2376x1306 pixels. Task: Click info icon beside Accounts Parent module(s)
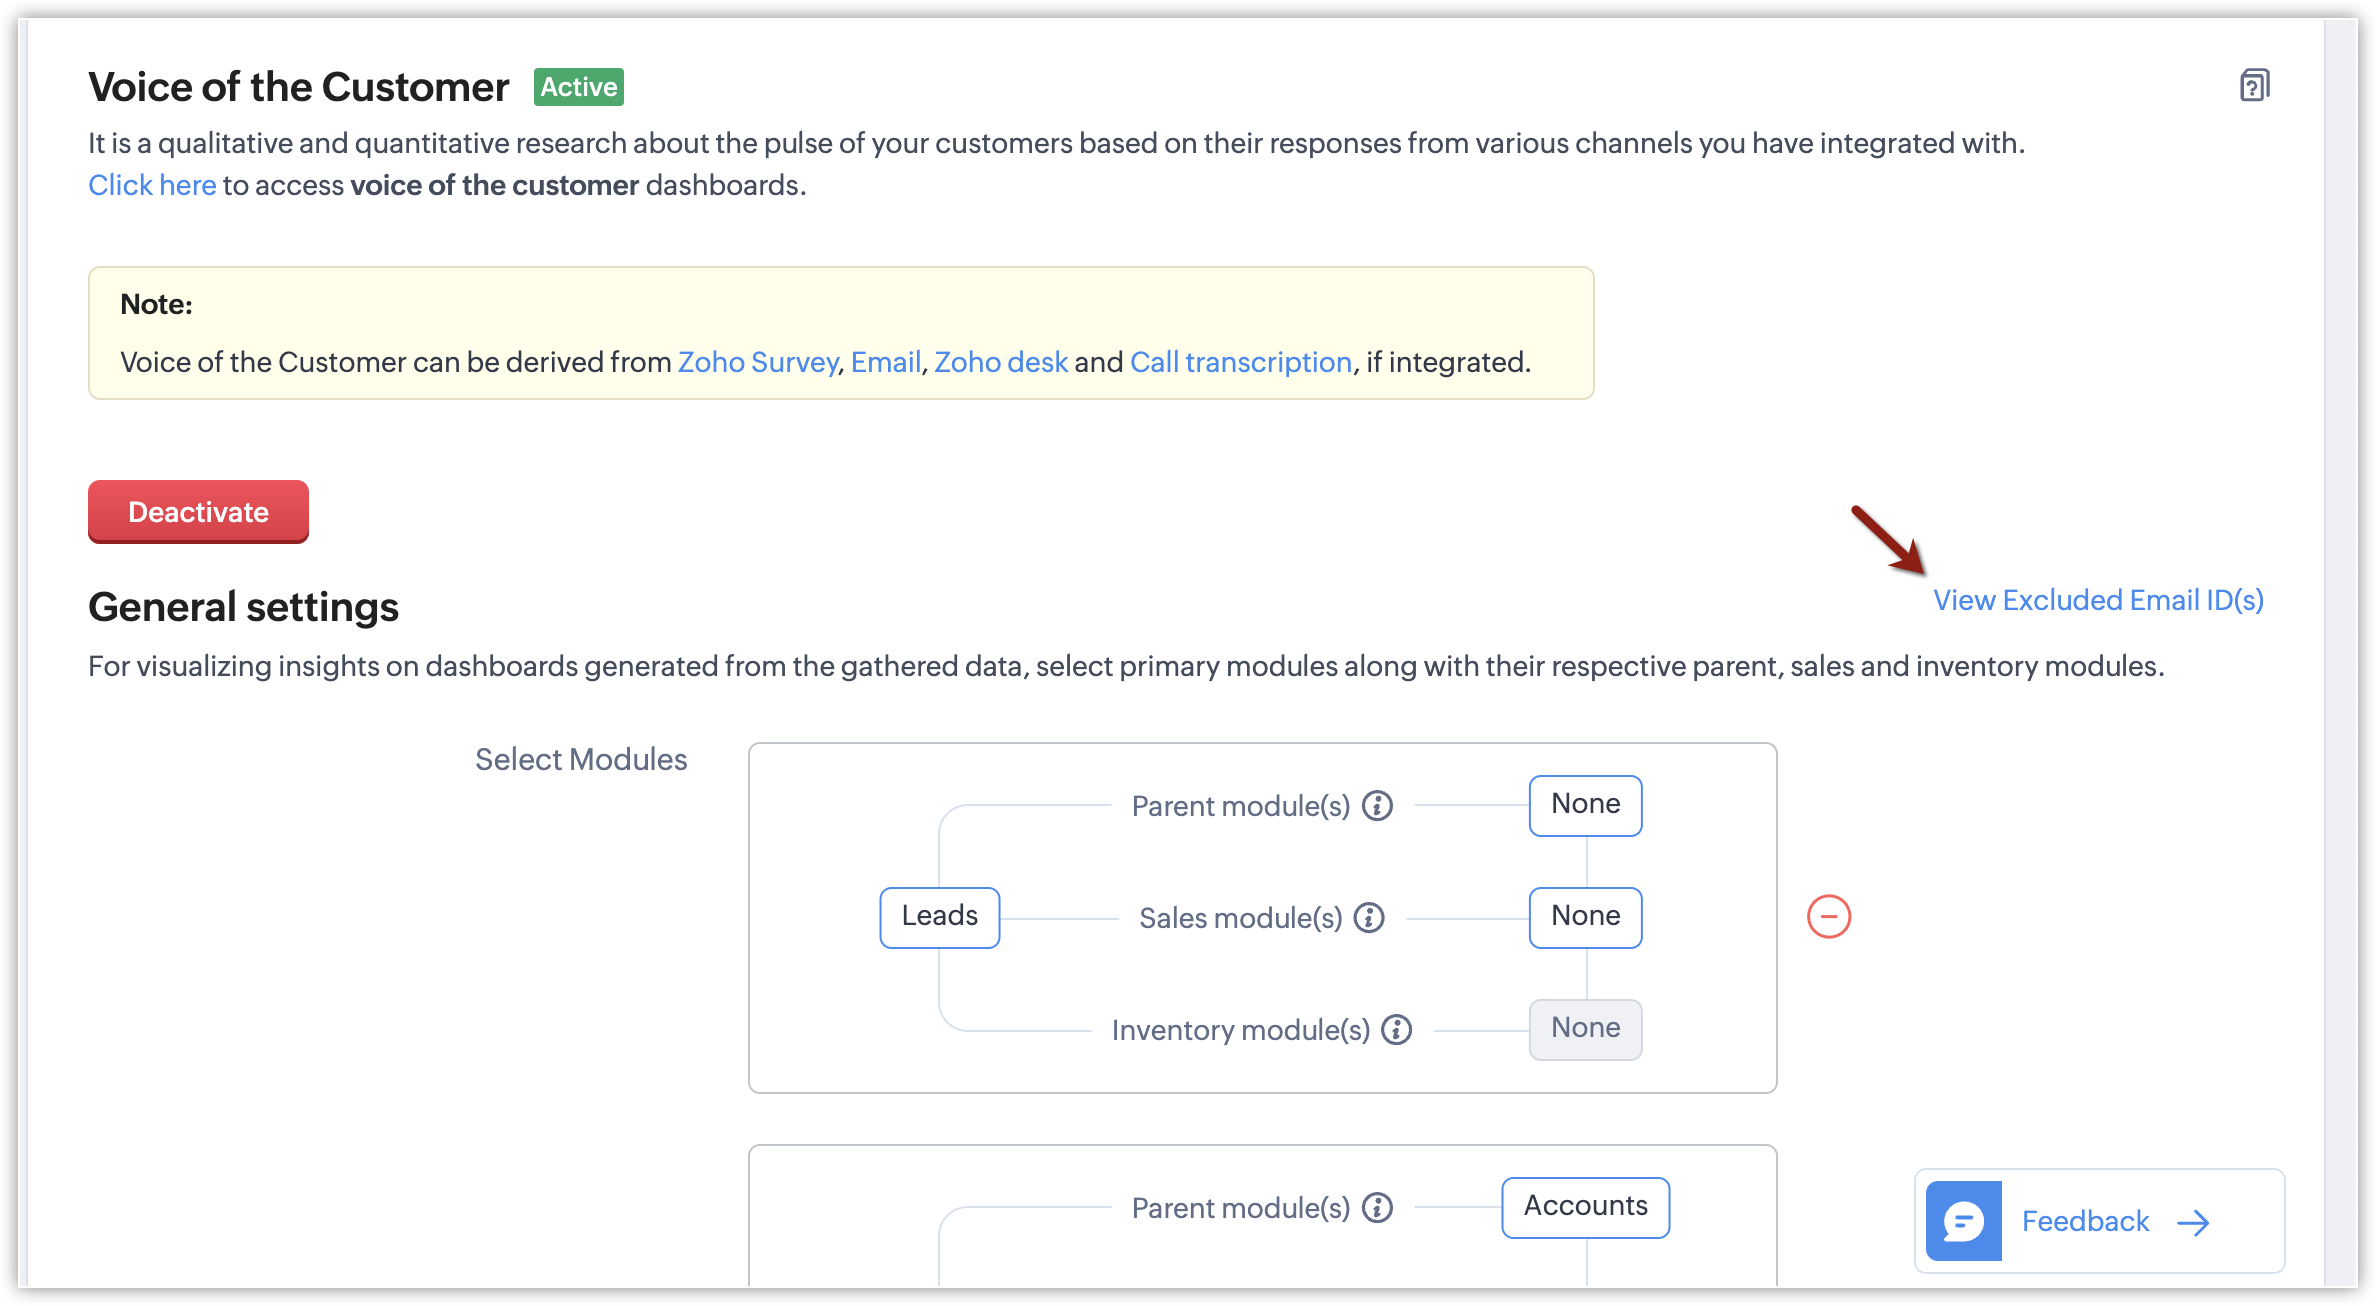pos(1378,1208)
